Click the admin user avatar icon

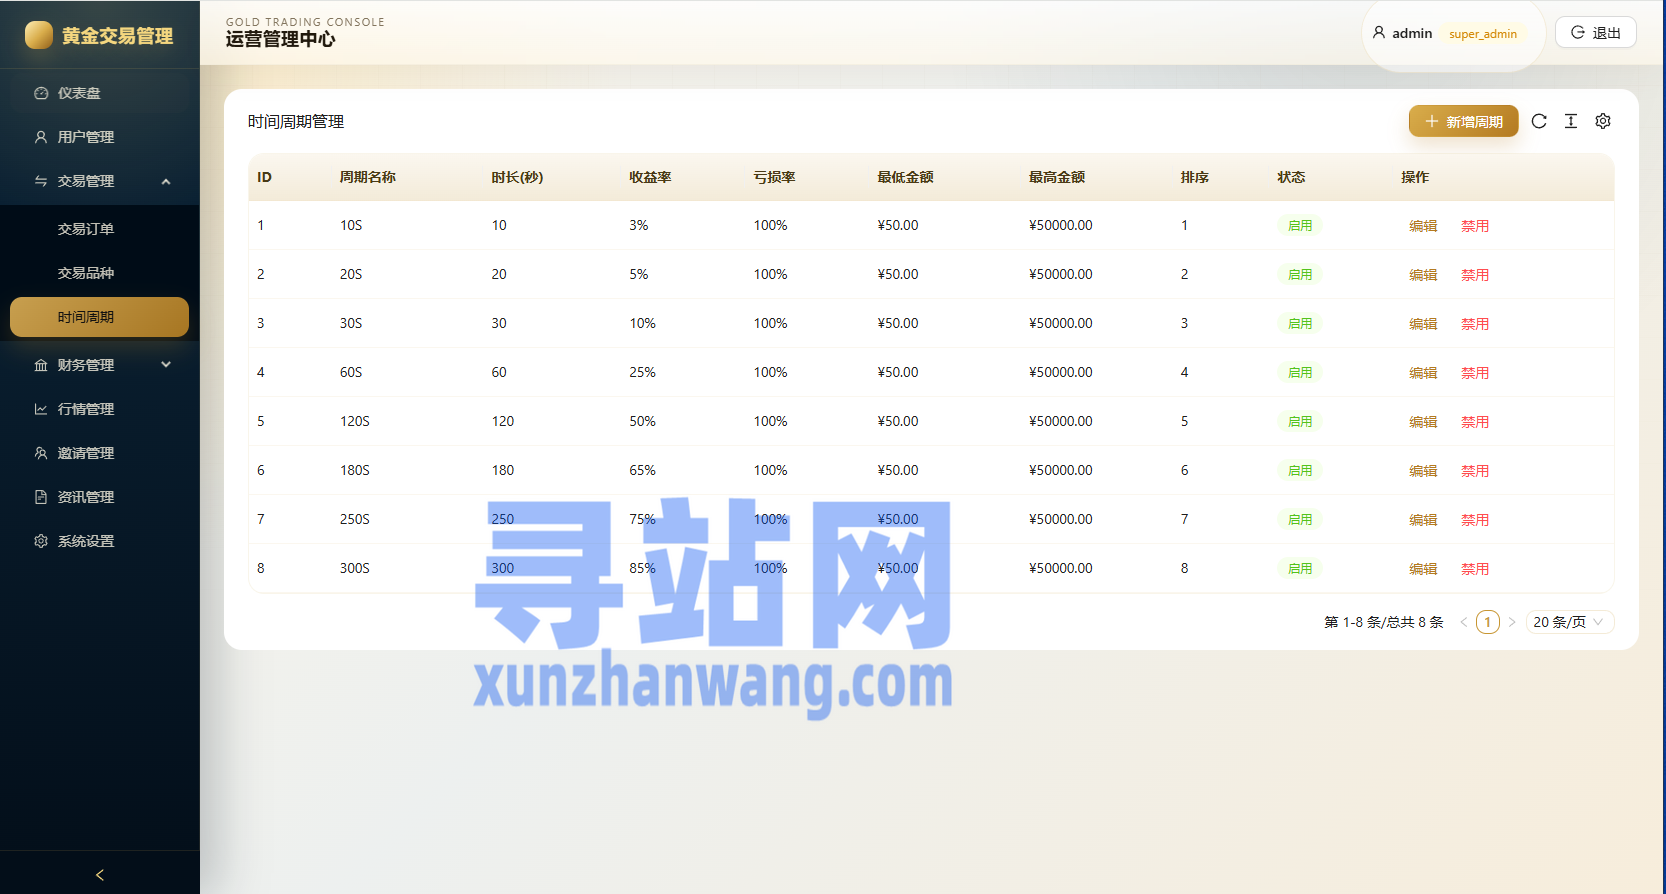1379,33
